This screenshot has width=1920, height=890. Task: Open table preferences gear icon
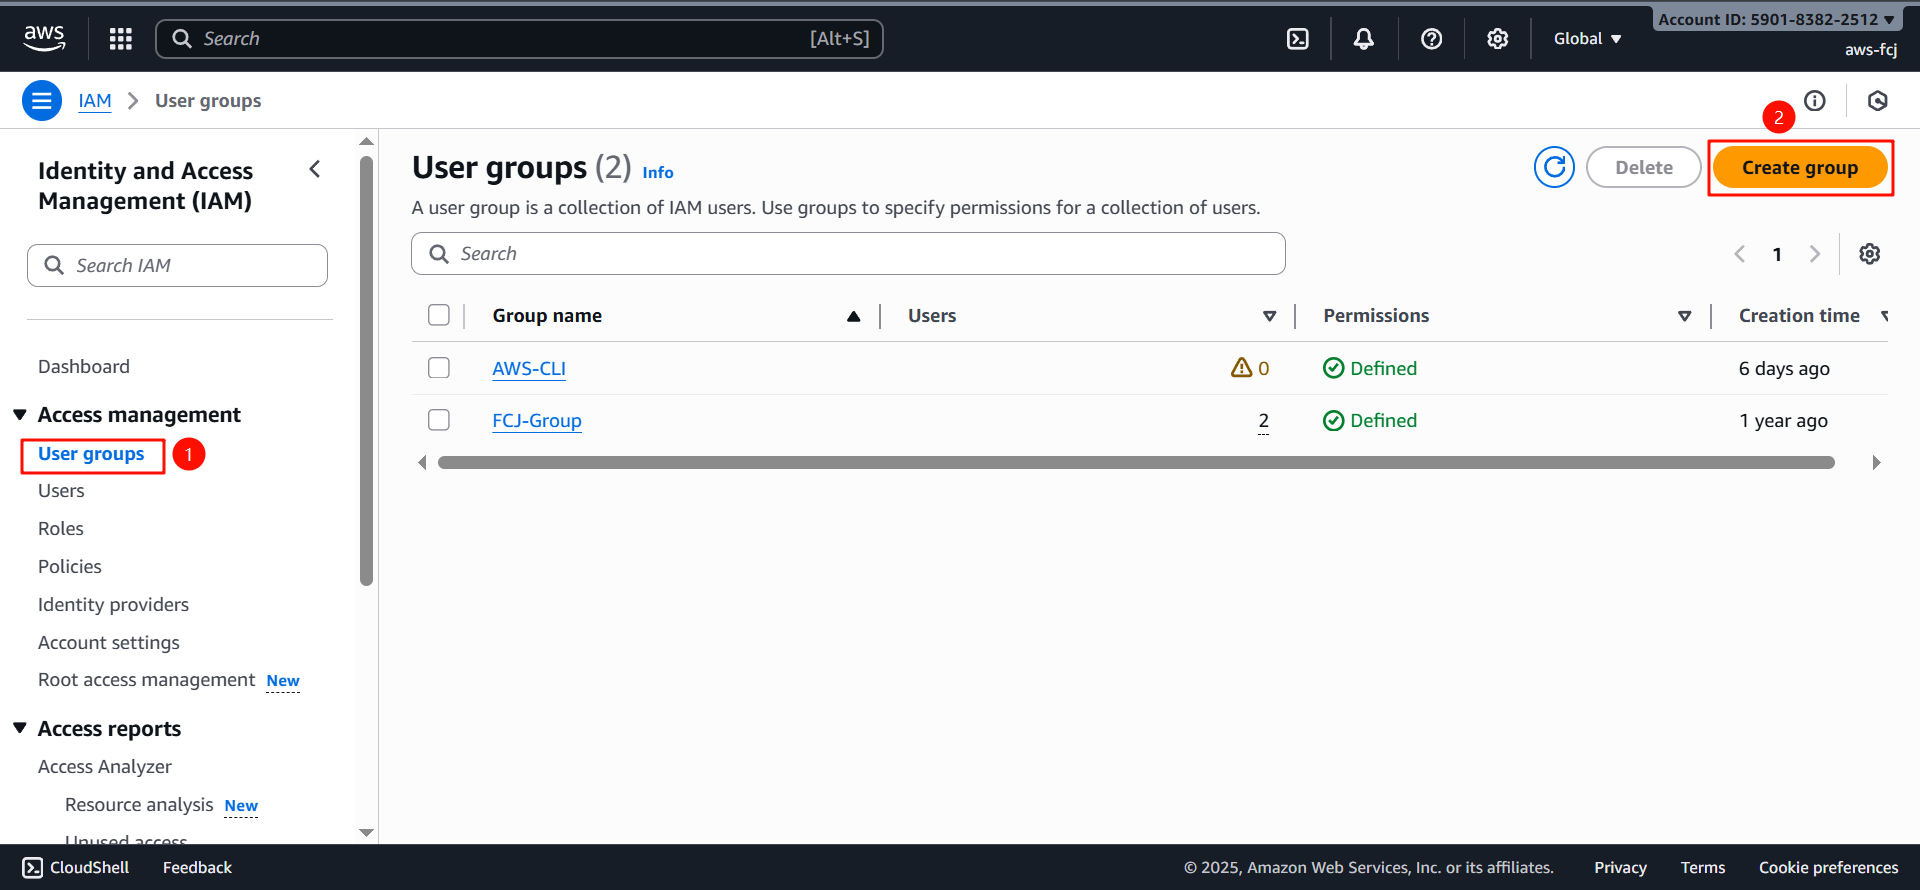[1869, 254]
